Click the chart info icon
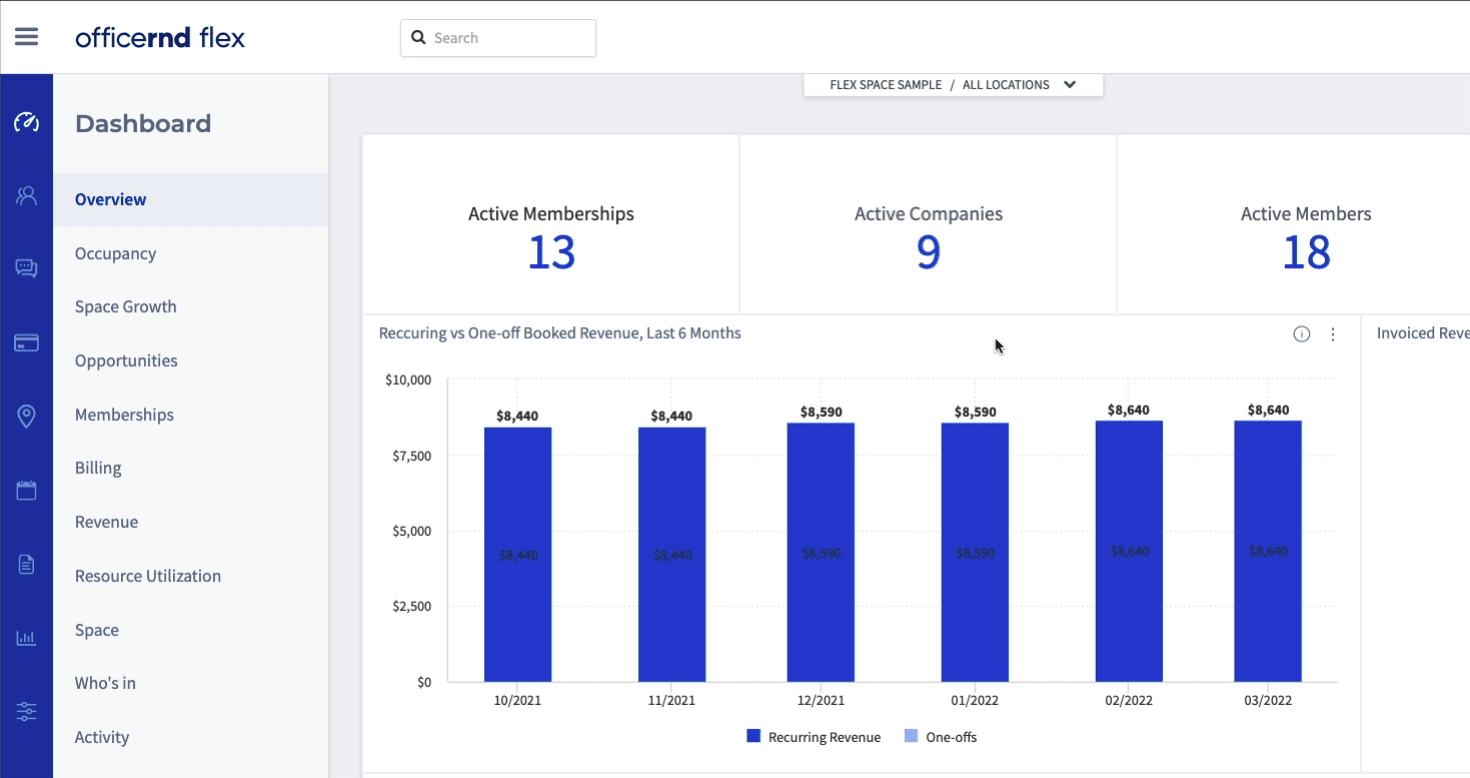1470x778 pixels. coord(1301,334)
